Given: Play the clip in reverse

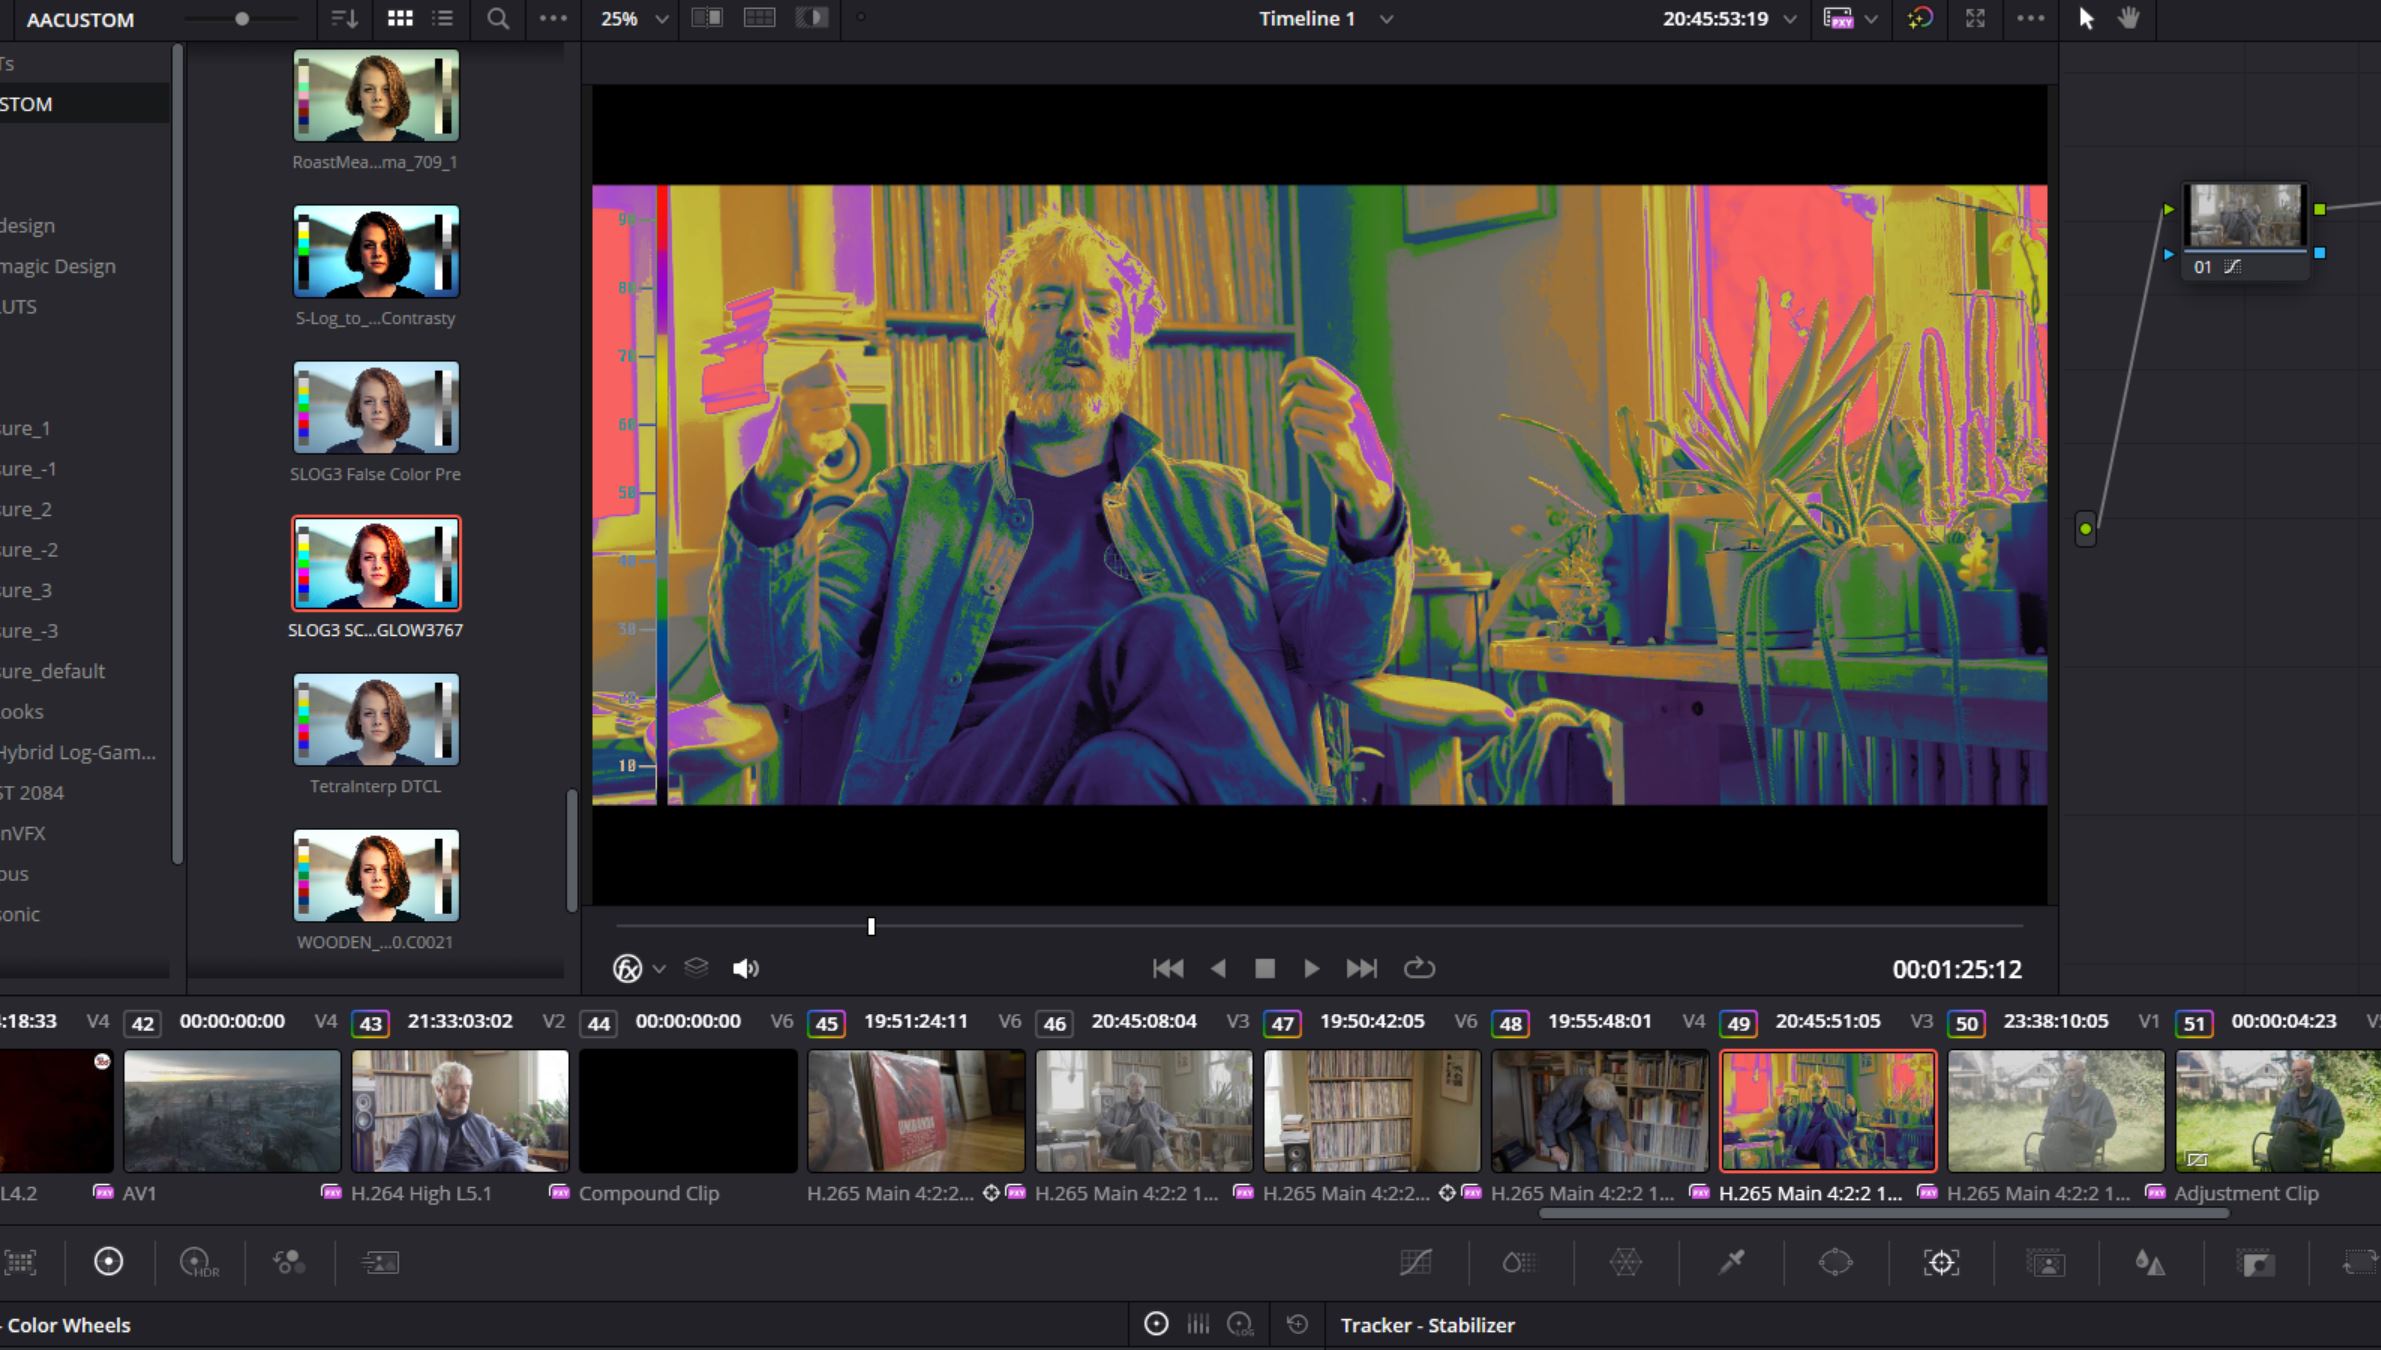Looking at the screenshot, I should click(x=1218, y=968).
